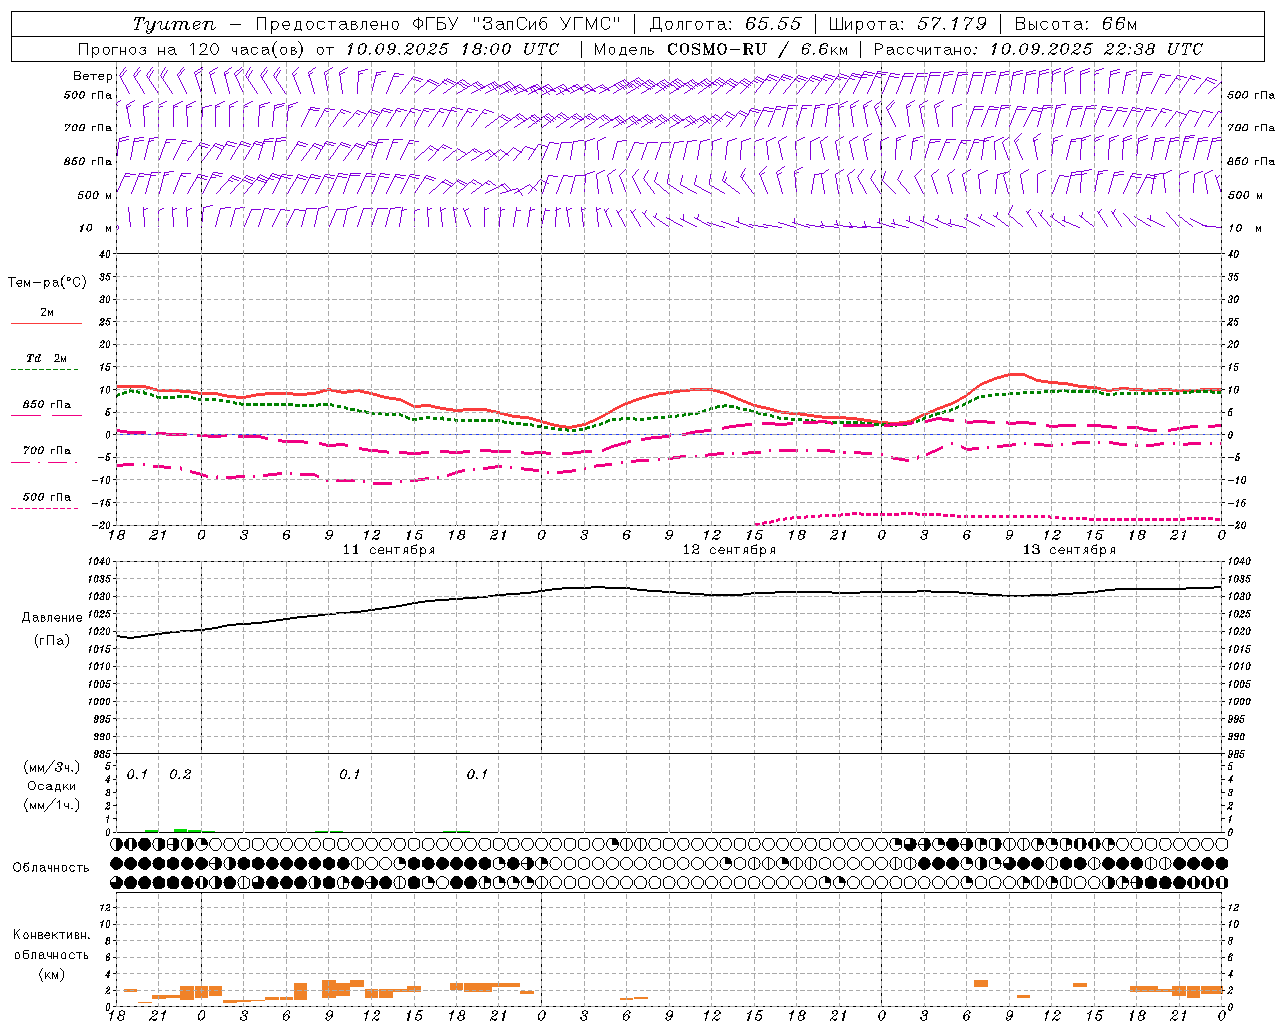
Task: Click the "Осадки" precipitation label
Action: [x=51, y=786]
